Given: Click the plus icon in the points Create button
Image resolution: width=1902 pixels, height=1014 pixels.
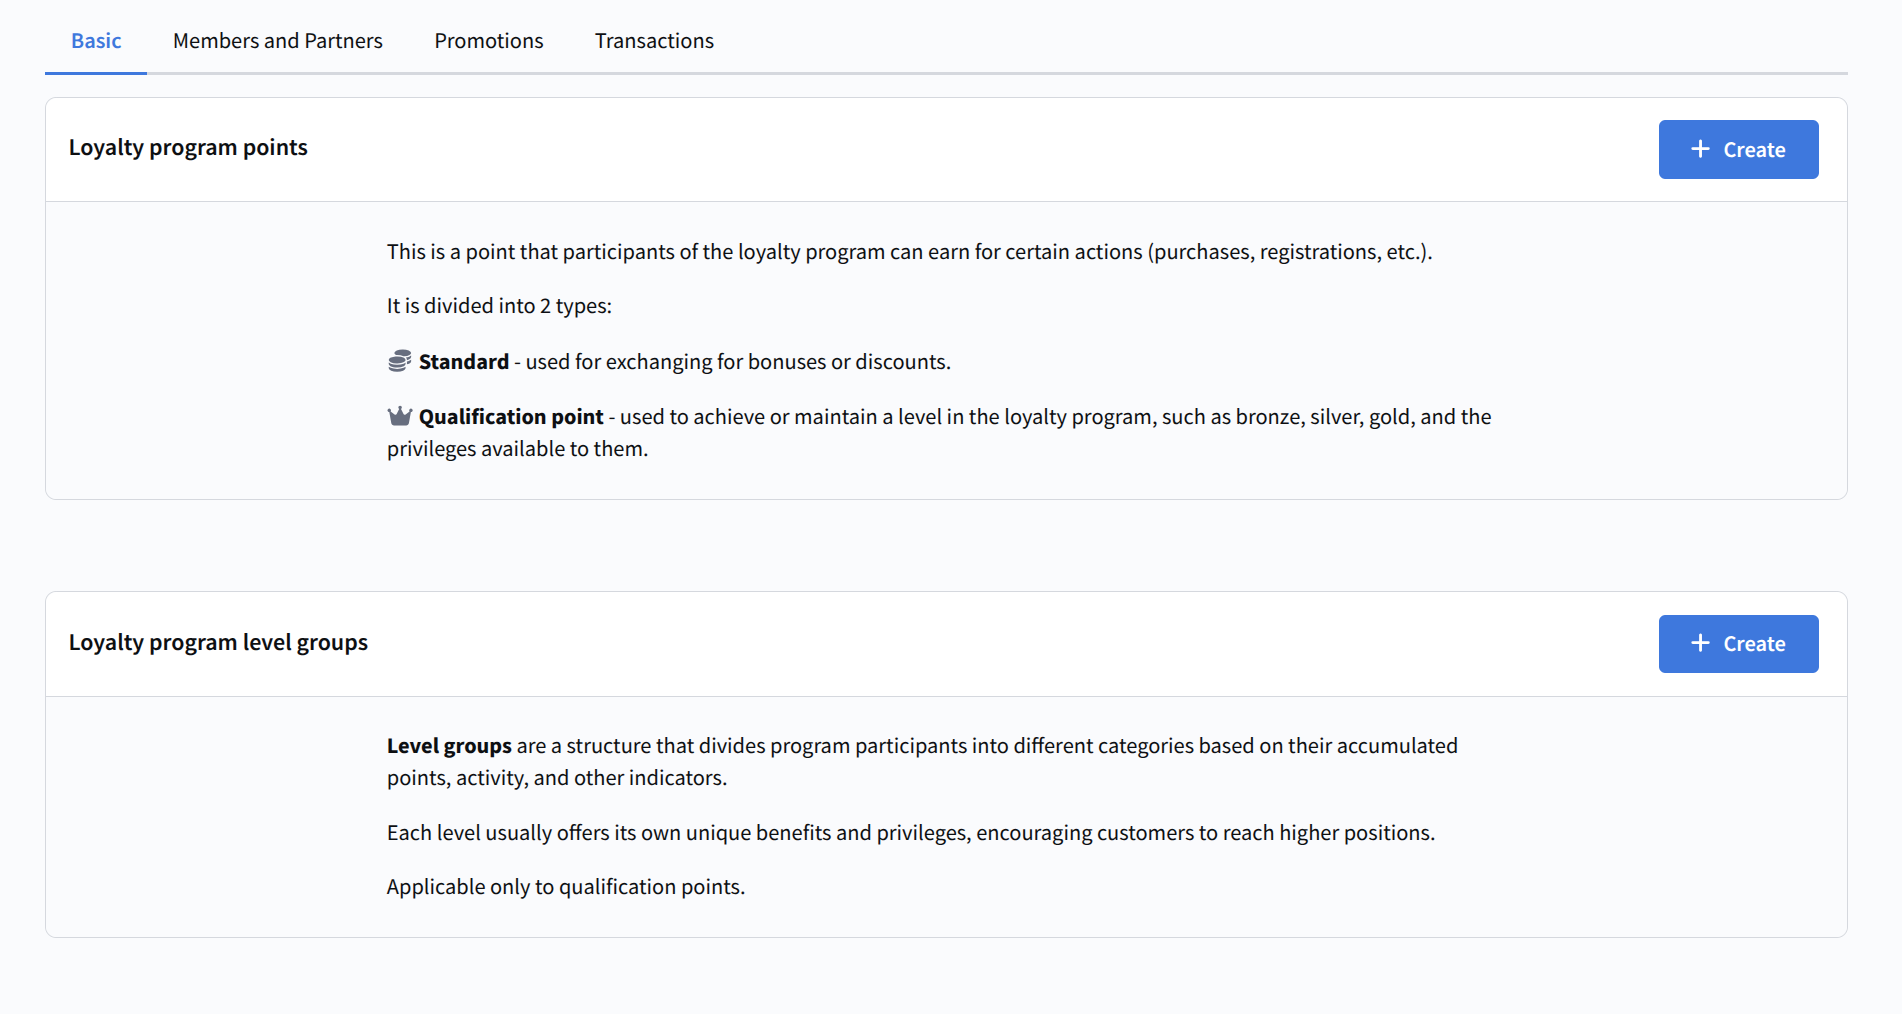Looking at the screenshot, I should [x=1700, y=149].
